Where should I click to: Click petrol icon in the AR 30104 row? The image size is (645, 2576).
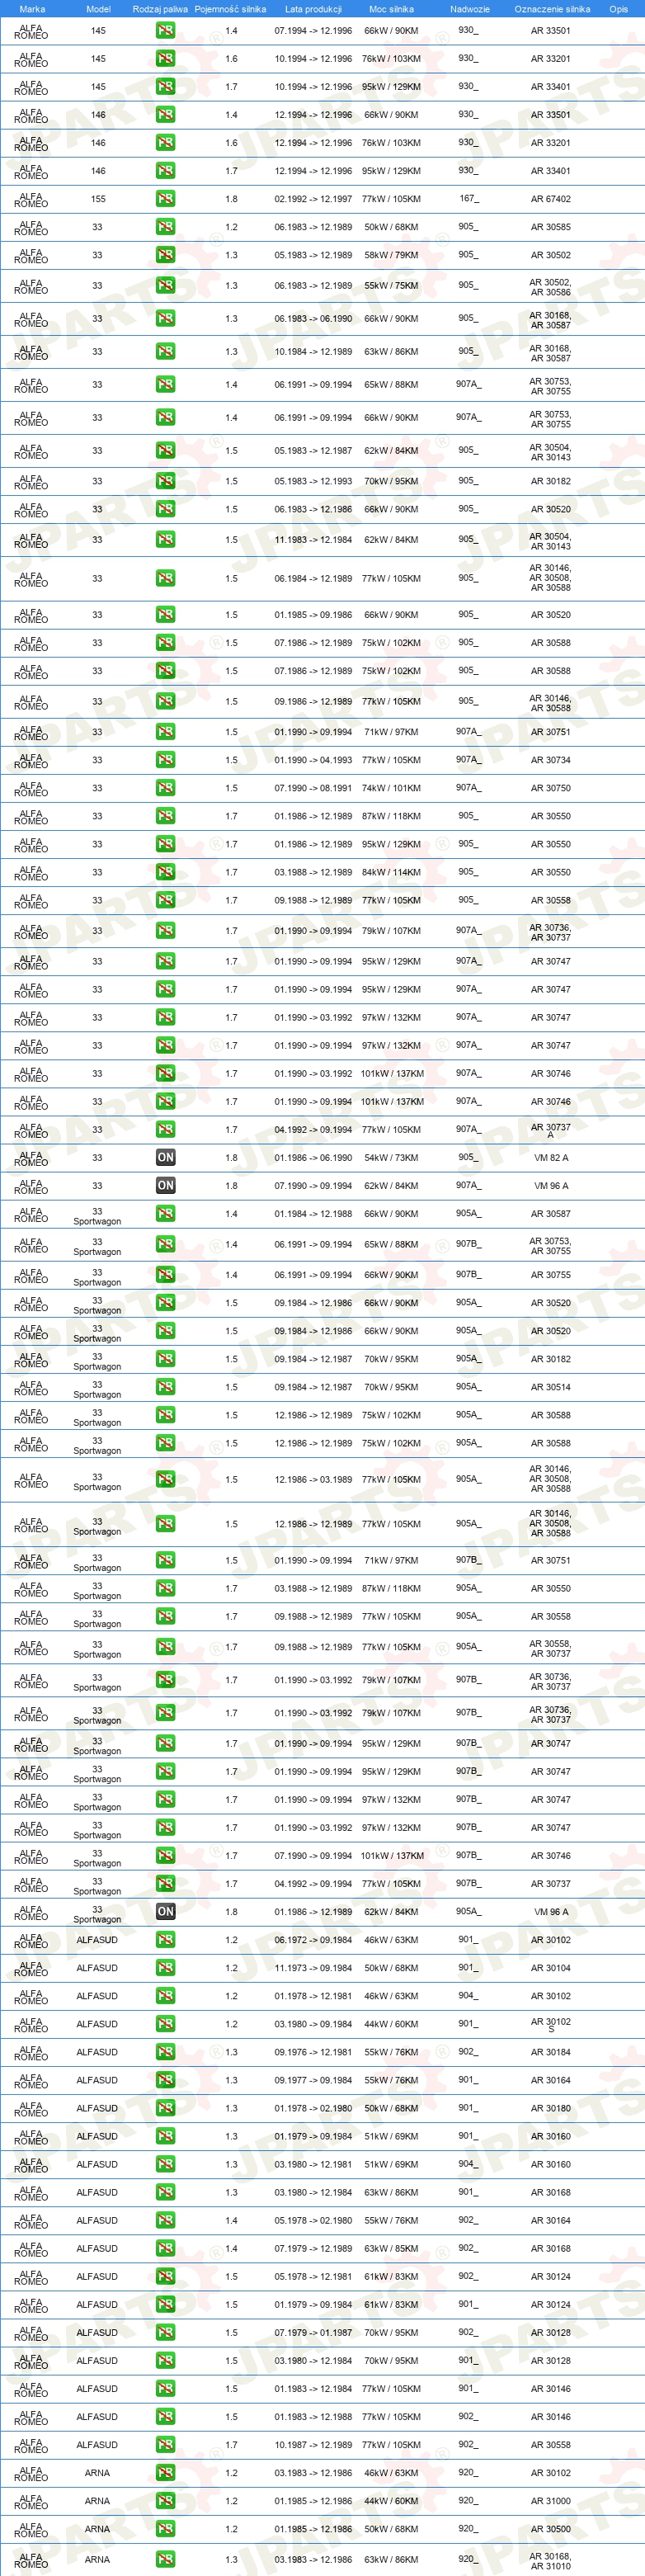(x=165, y=1967)
